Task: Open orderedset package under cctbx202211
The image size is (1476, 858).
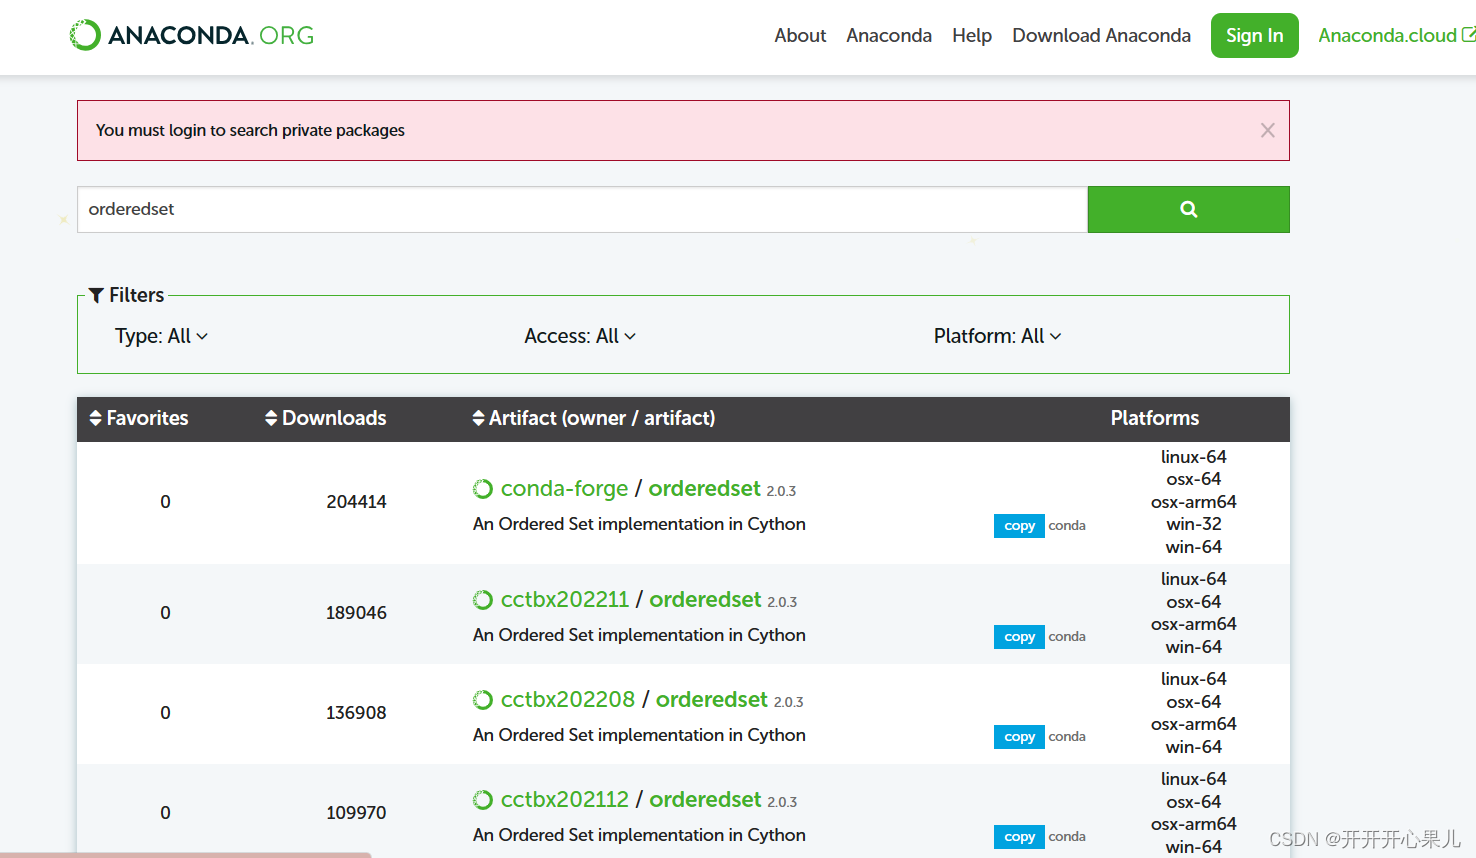Action: click(x=705, y=600)
